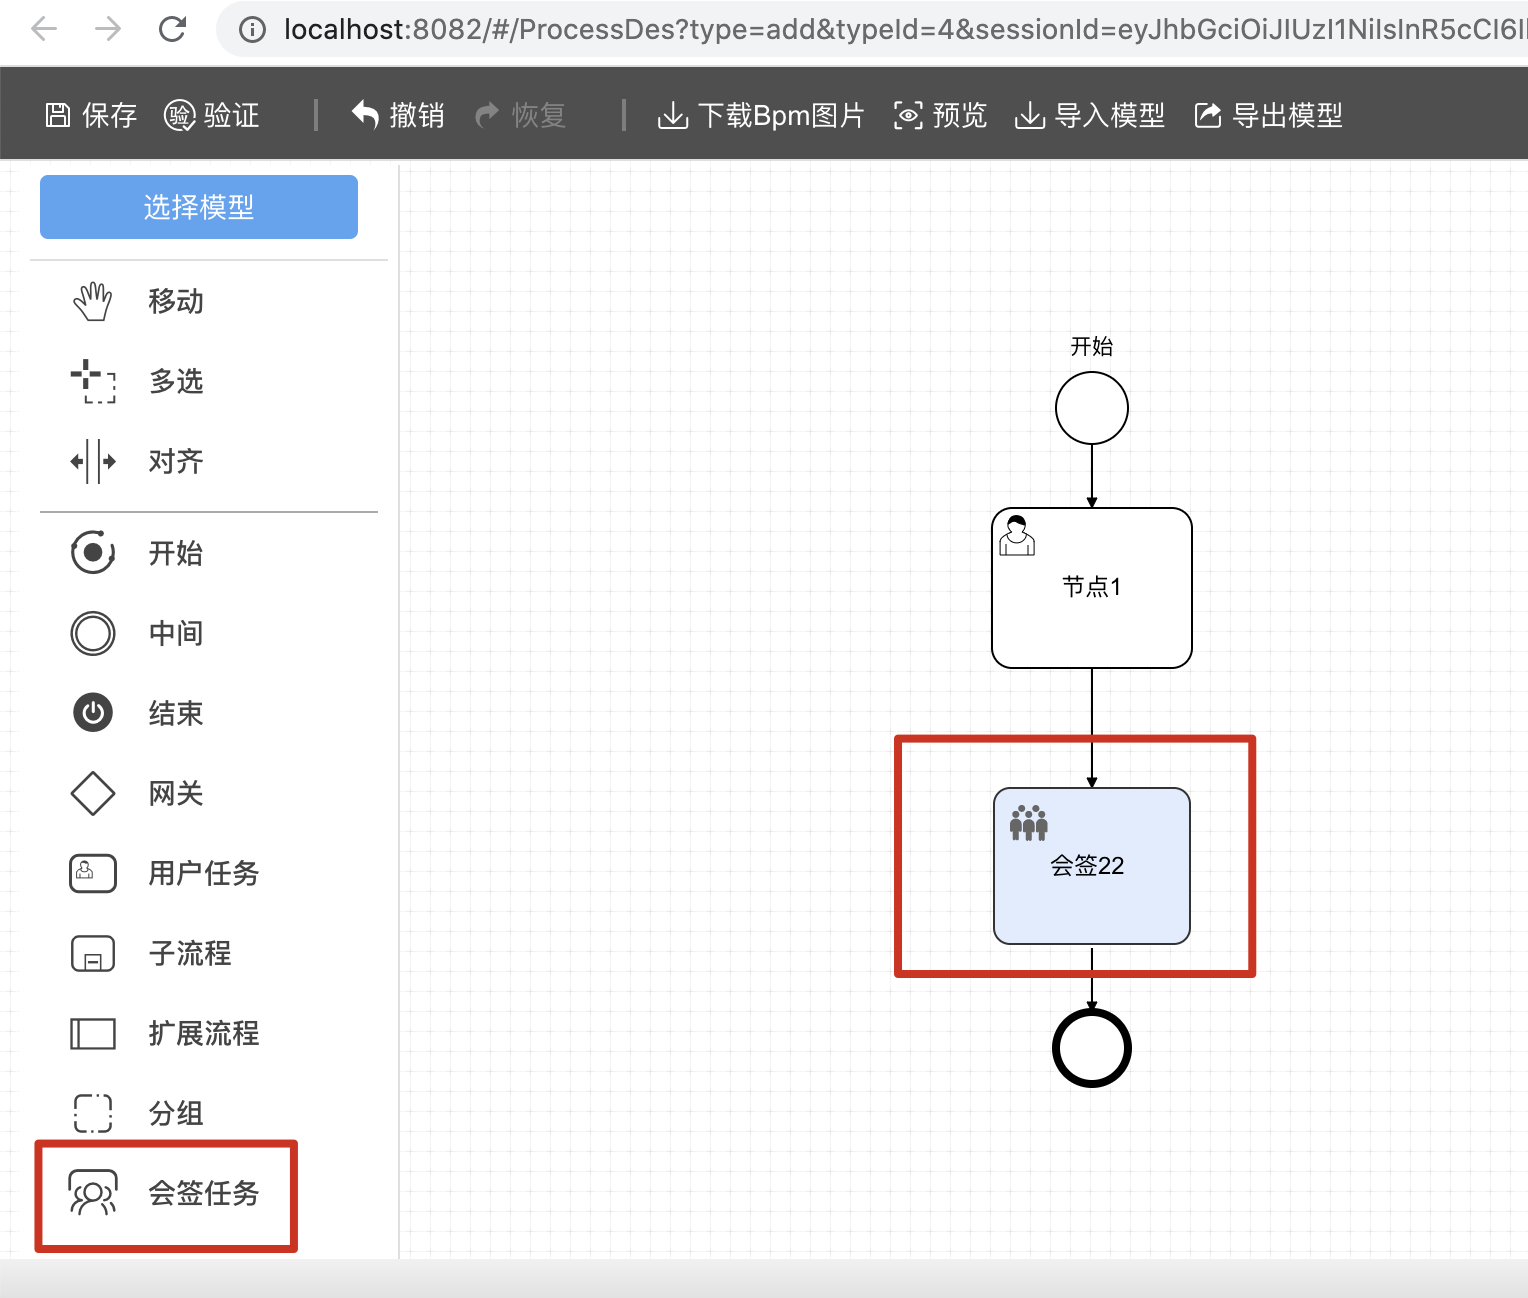Select the 中间 intermediate event tool
1528x1298 pixels.
176,633
